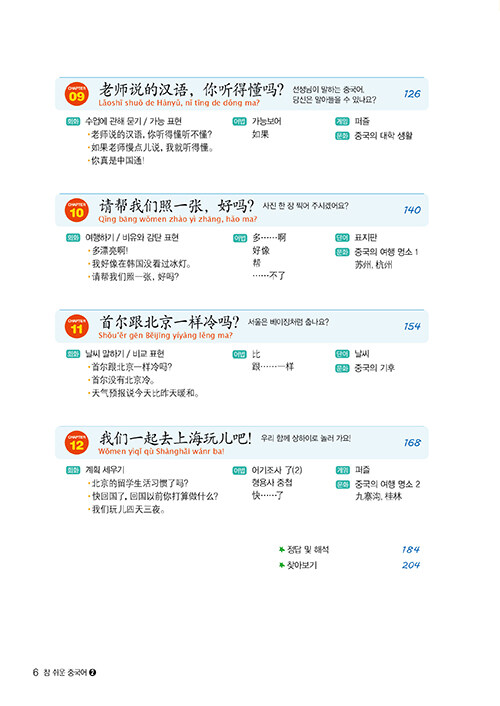Click the black circled 2 volume icon in footer
Image resolution: width=500 pixels, height=706 pixels.
pos(93,672)
